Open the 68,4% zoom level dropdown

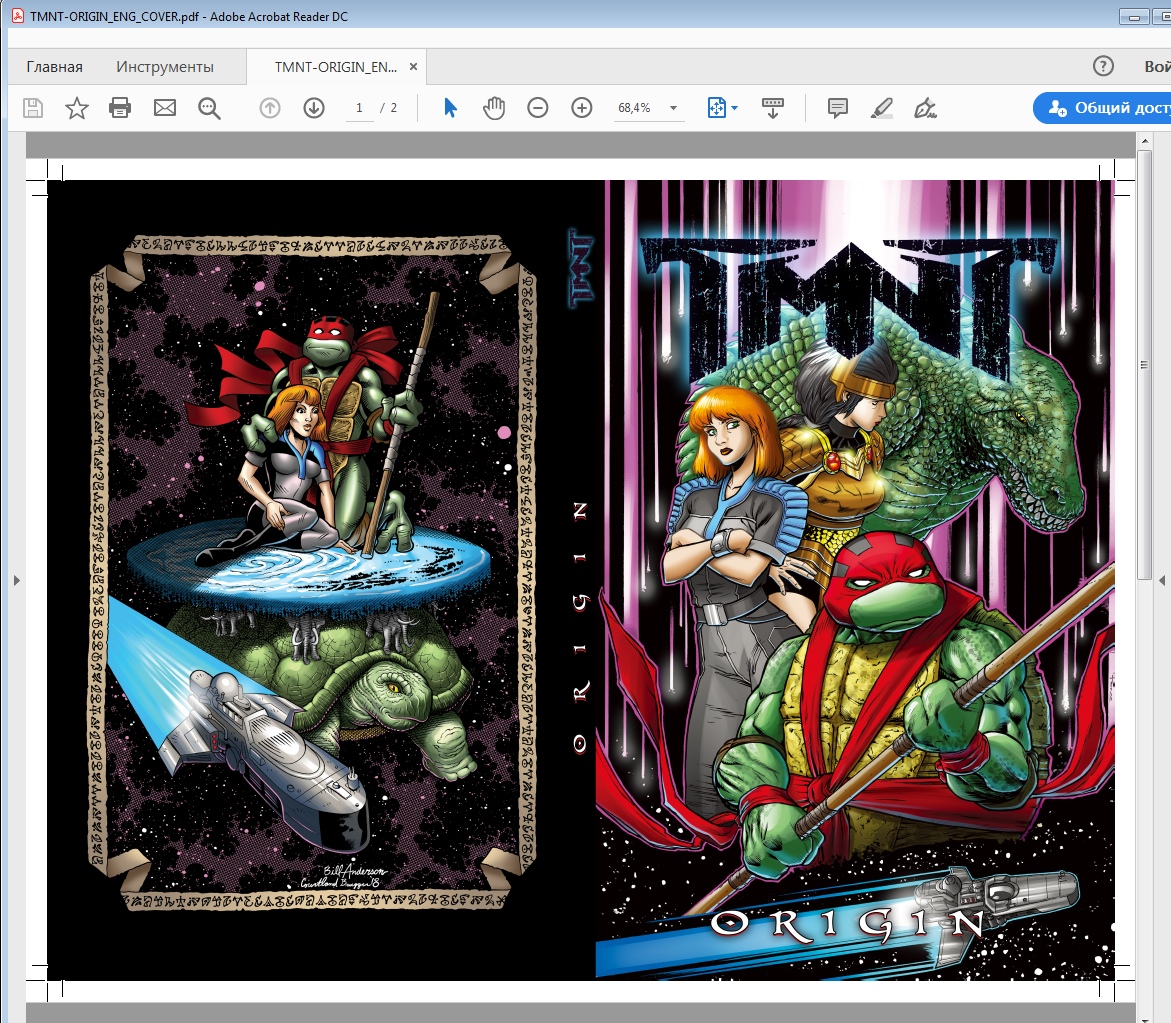(673, 108)
